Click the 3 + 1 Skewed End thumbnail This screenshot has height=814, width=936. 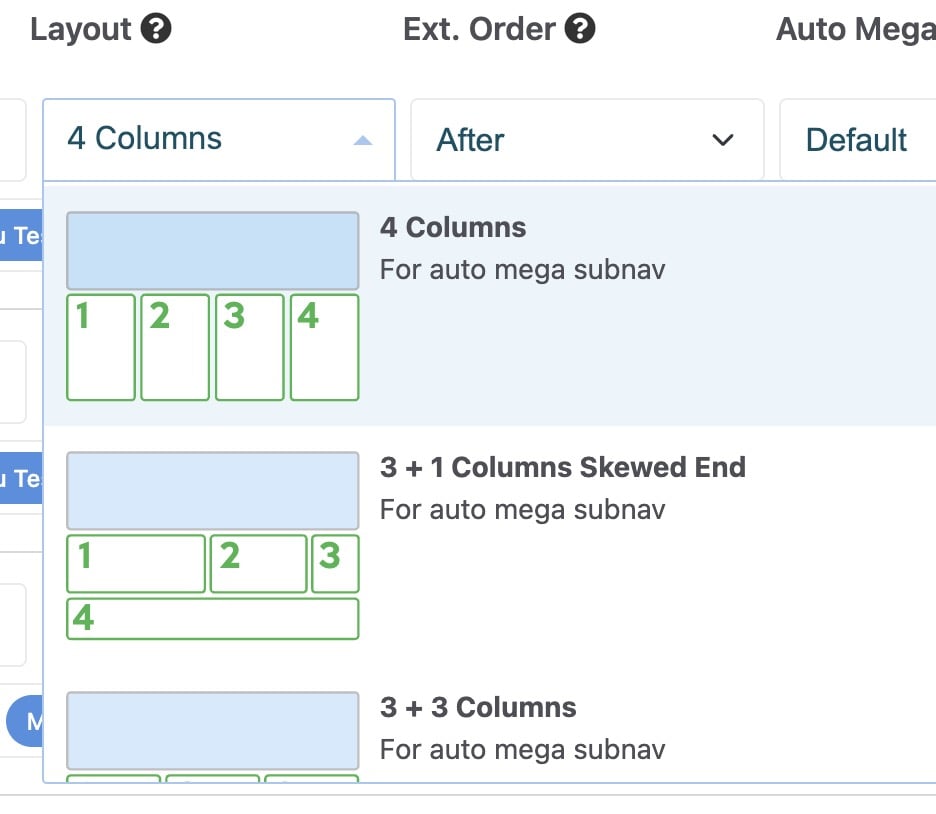tap(212, 545)
